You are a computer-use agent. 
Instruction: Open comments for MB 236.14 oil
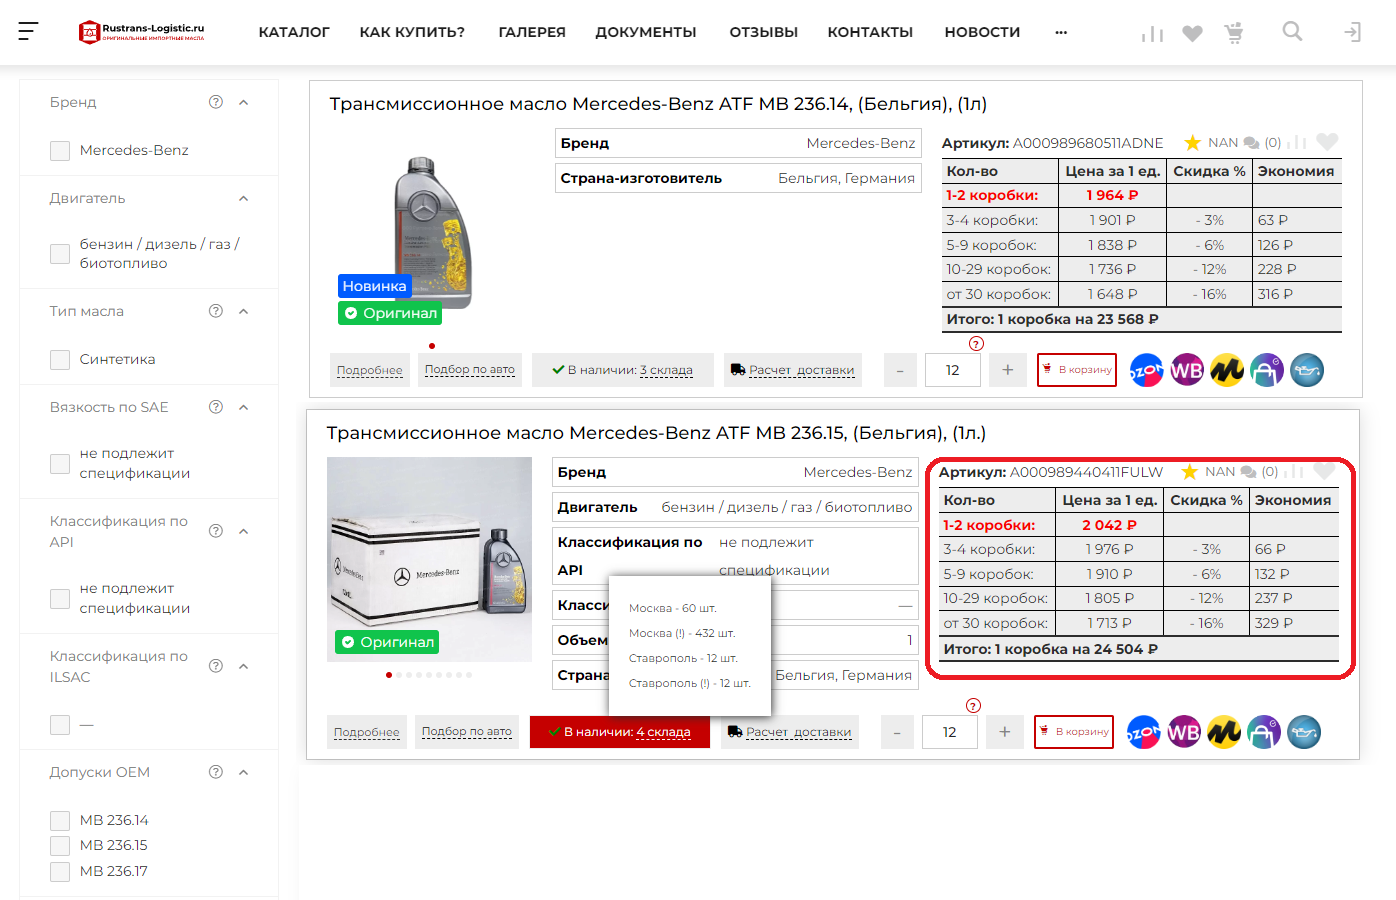[x=1251, y=143]
